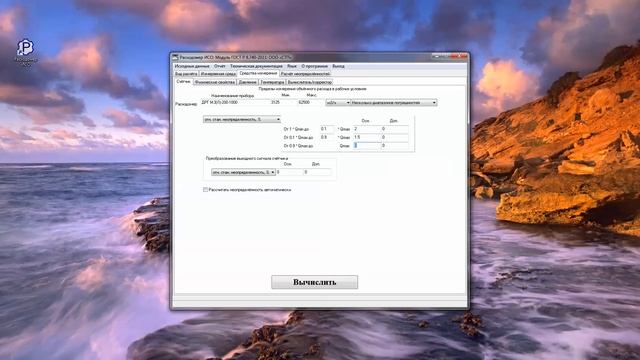Select the Средства измерения tab
Image resolution: width=640 pixels, height=360 pixels.
tap(258, 73)
